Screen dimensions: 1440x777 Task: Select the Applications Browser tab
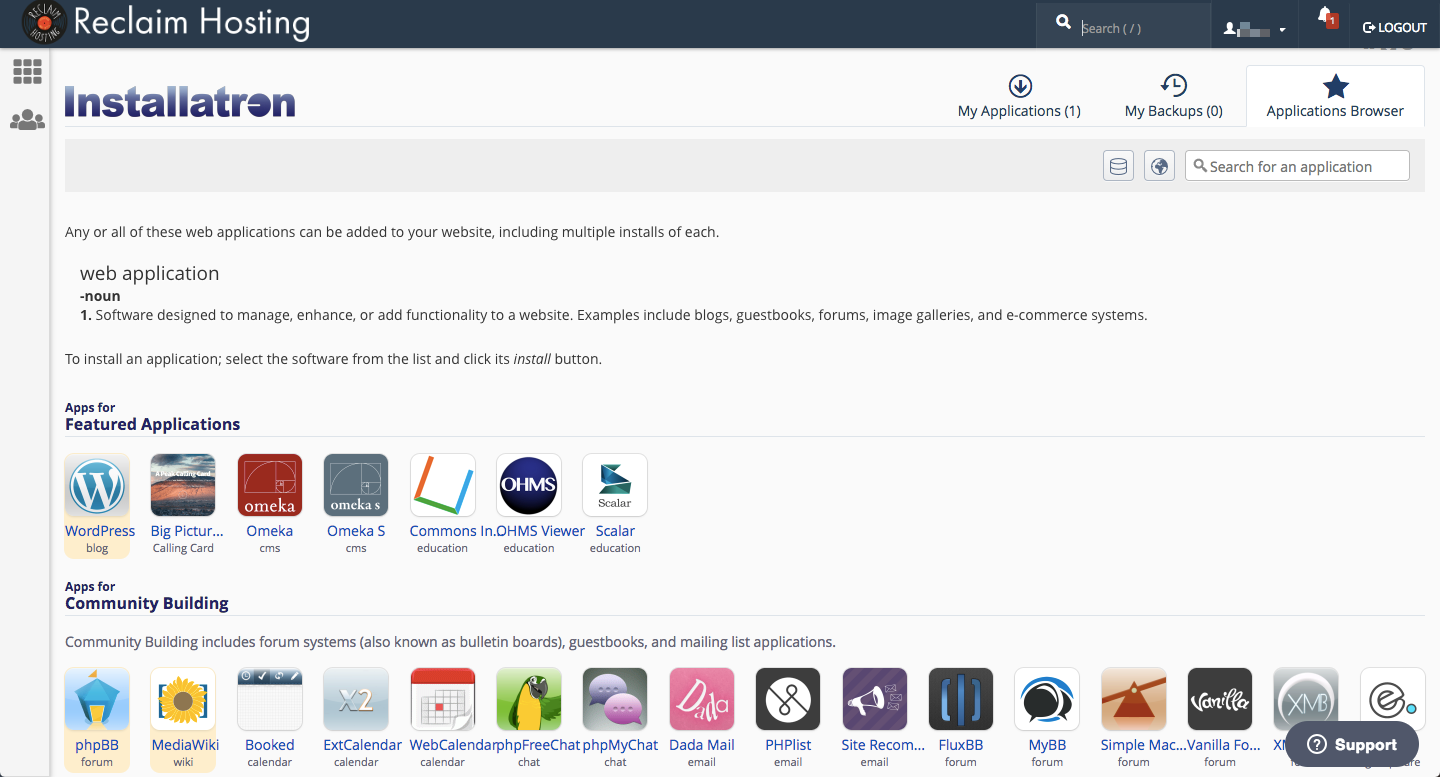(x=1335, y=97)
